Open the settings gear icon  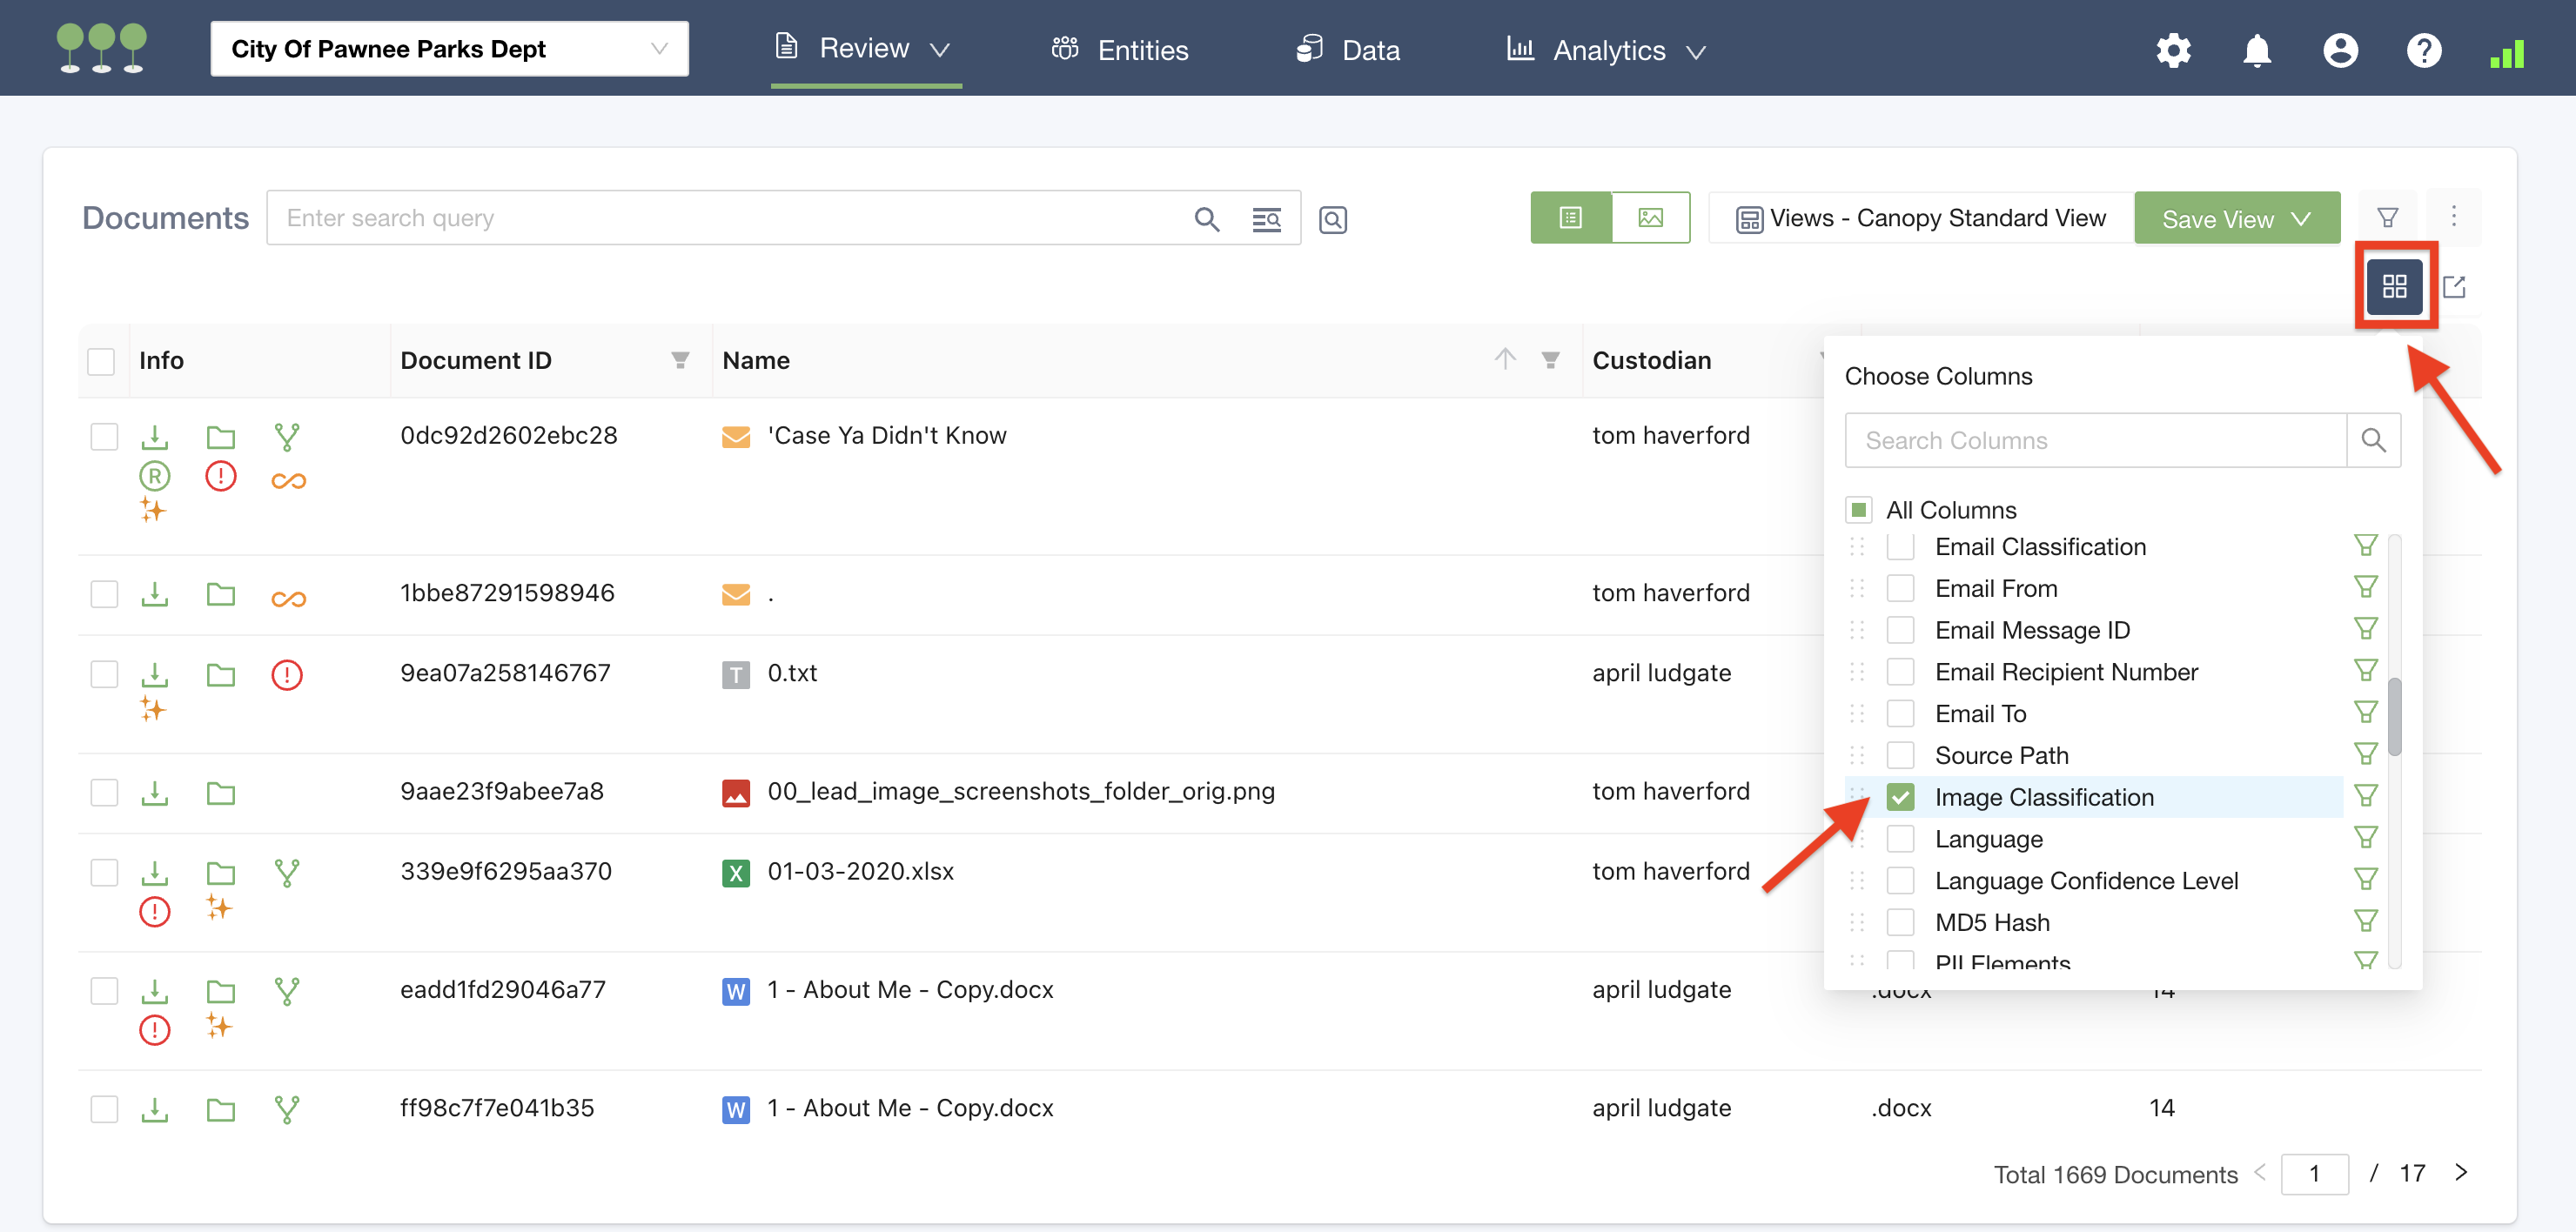tap(2172, 50)
